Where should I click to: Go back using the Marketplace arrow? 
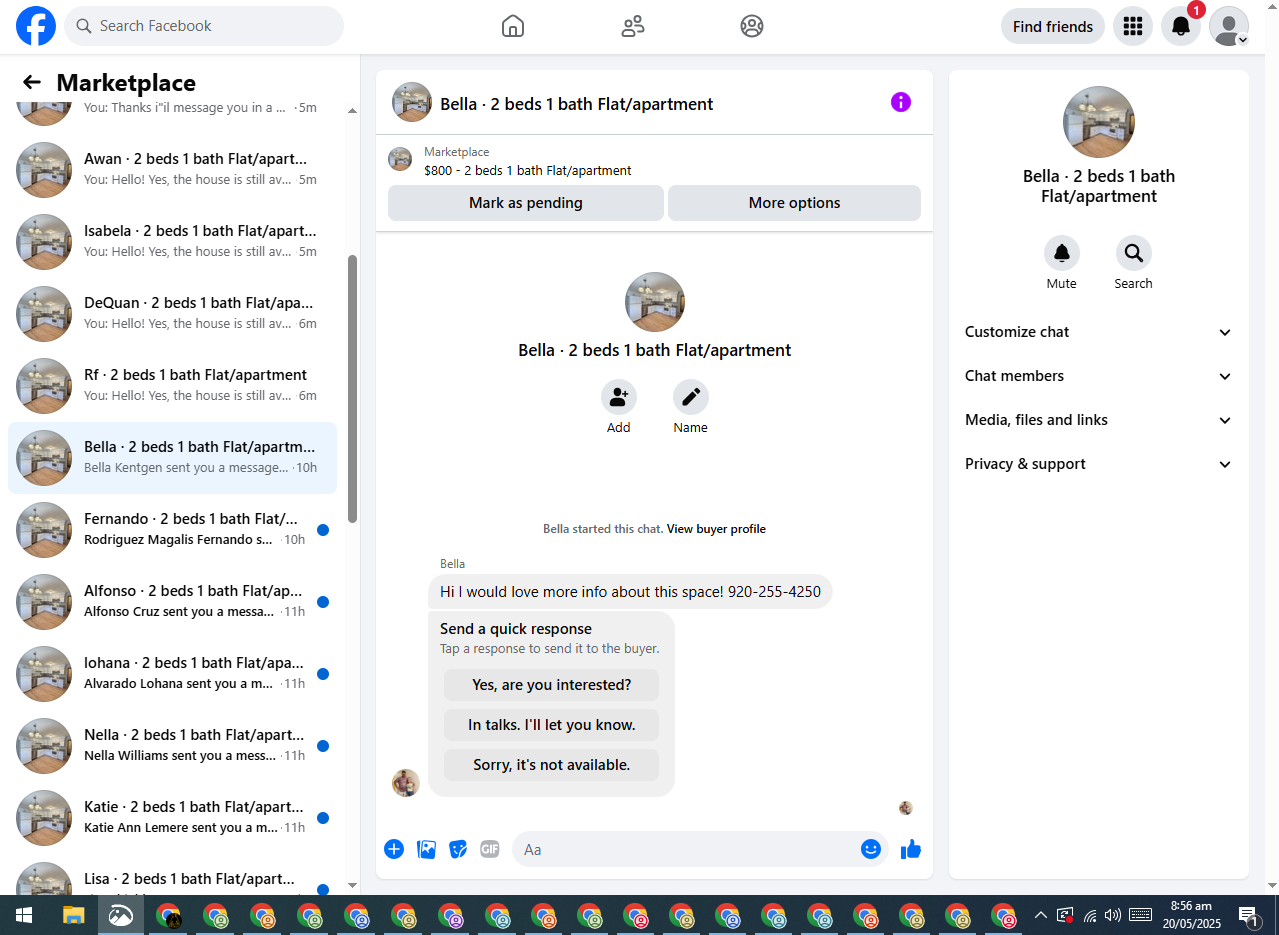[32, 82]
